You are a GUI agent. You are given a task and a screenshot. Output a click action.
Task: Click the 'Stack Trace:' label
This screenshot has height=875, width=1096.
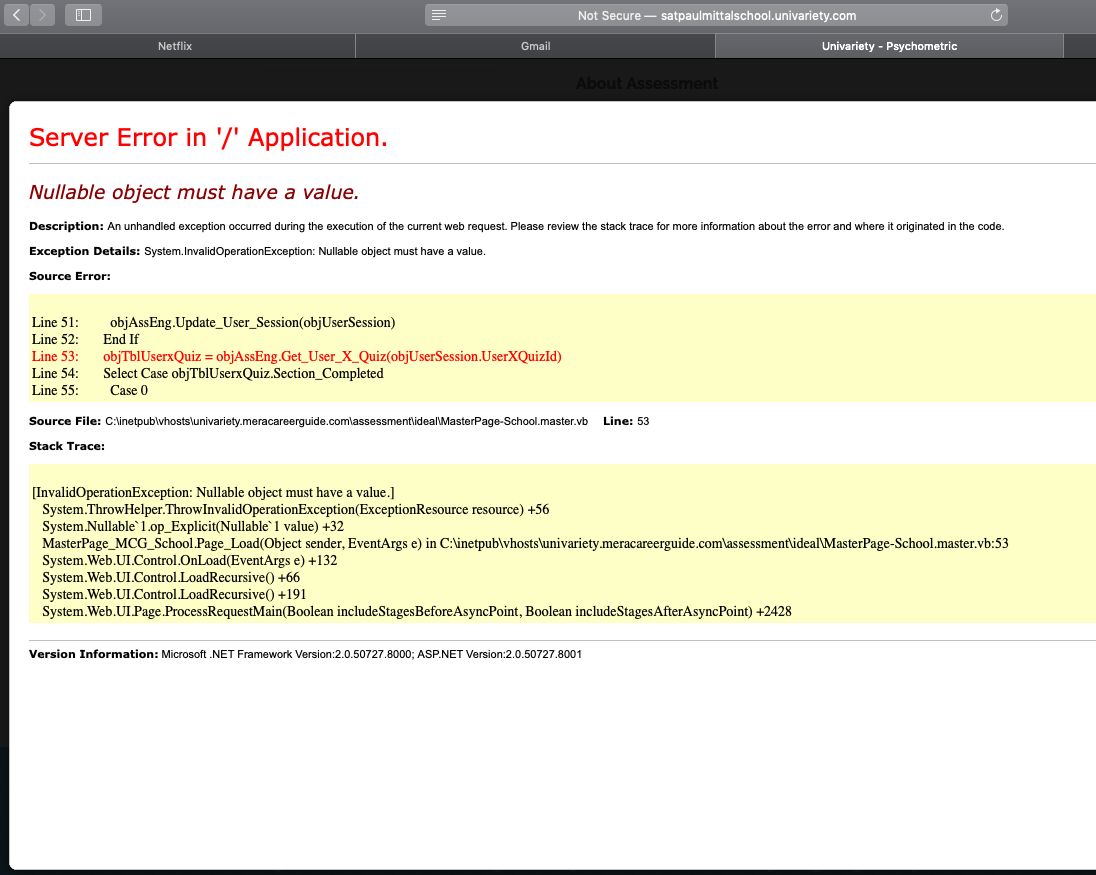(67, 446)
